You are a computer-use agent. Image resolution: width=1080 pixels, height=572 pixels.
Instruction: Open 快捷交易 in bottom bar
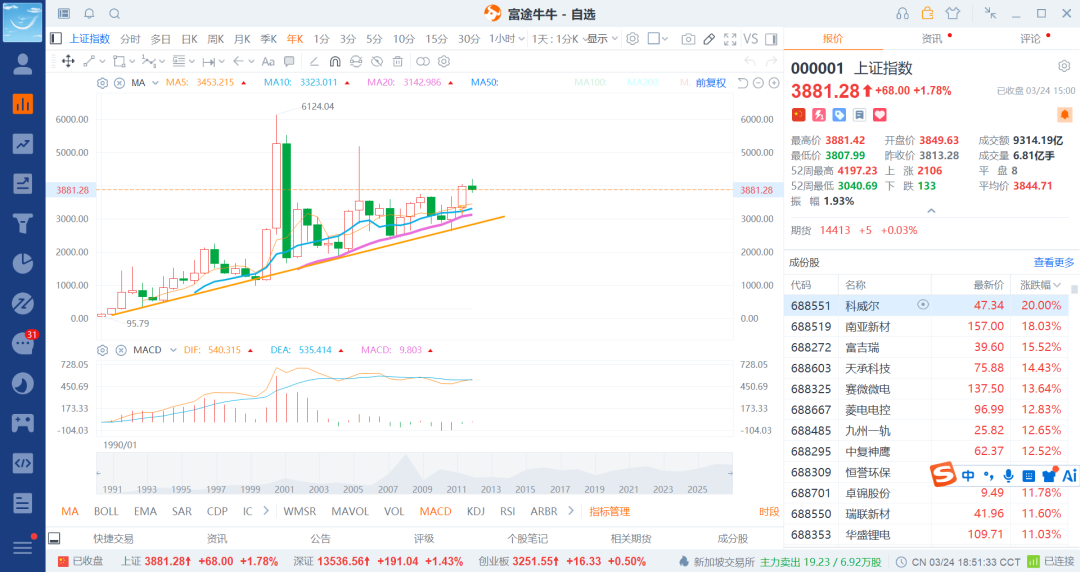coord(114,539)
